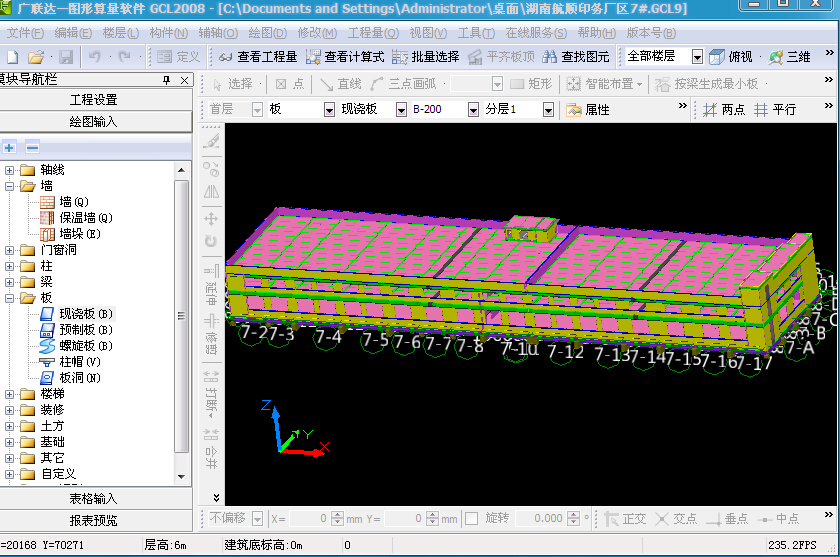Click 查找图元 binoculars button
840x557 pixels.
576,57
